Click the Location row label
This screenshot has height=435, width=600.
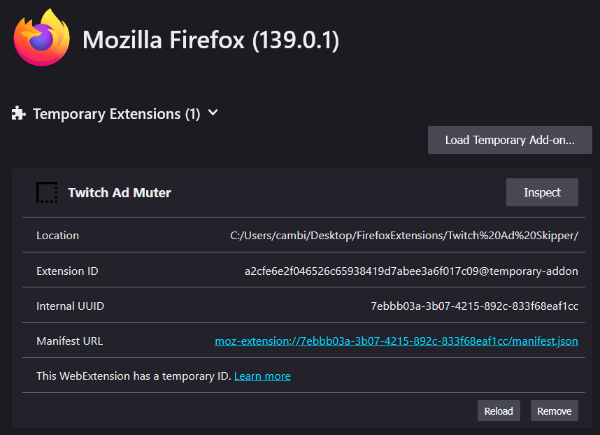(57, 236)
